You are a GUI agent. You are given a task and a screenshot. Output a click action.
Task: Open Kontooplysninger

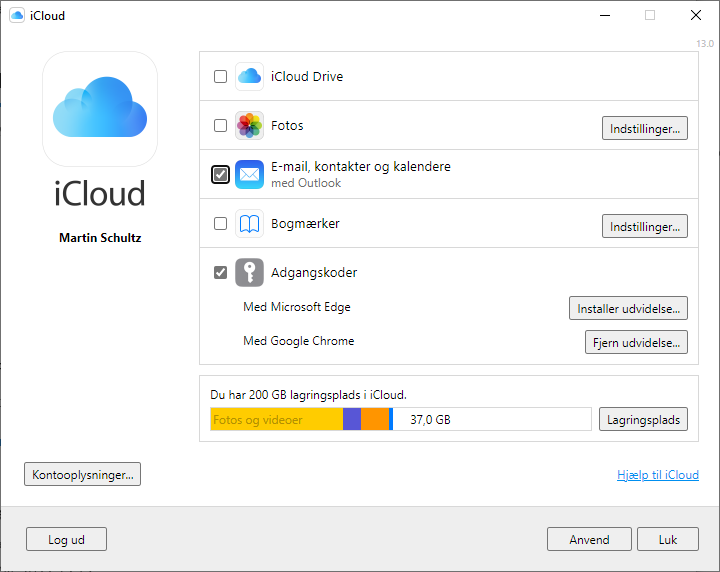point(83,474)
